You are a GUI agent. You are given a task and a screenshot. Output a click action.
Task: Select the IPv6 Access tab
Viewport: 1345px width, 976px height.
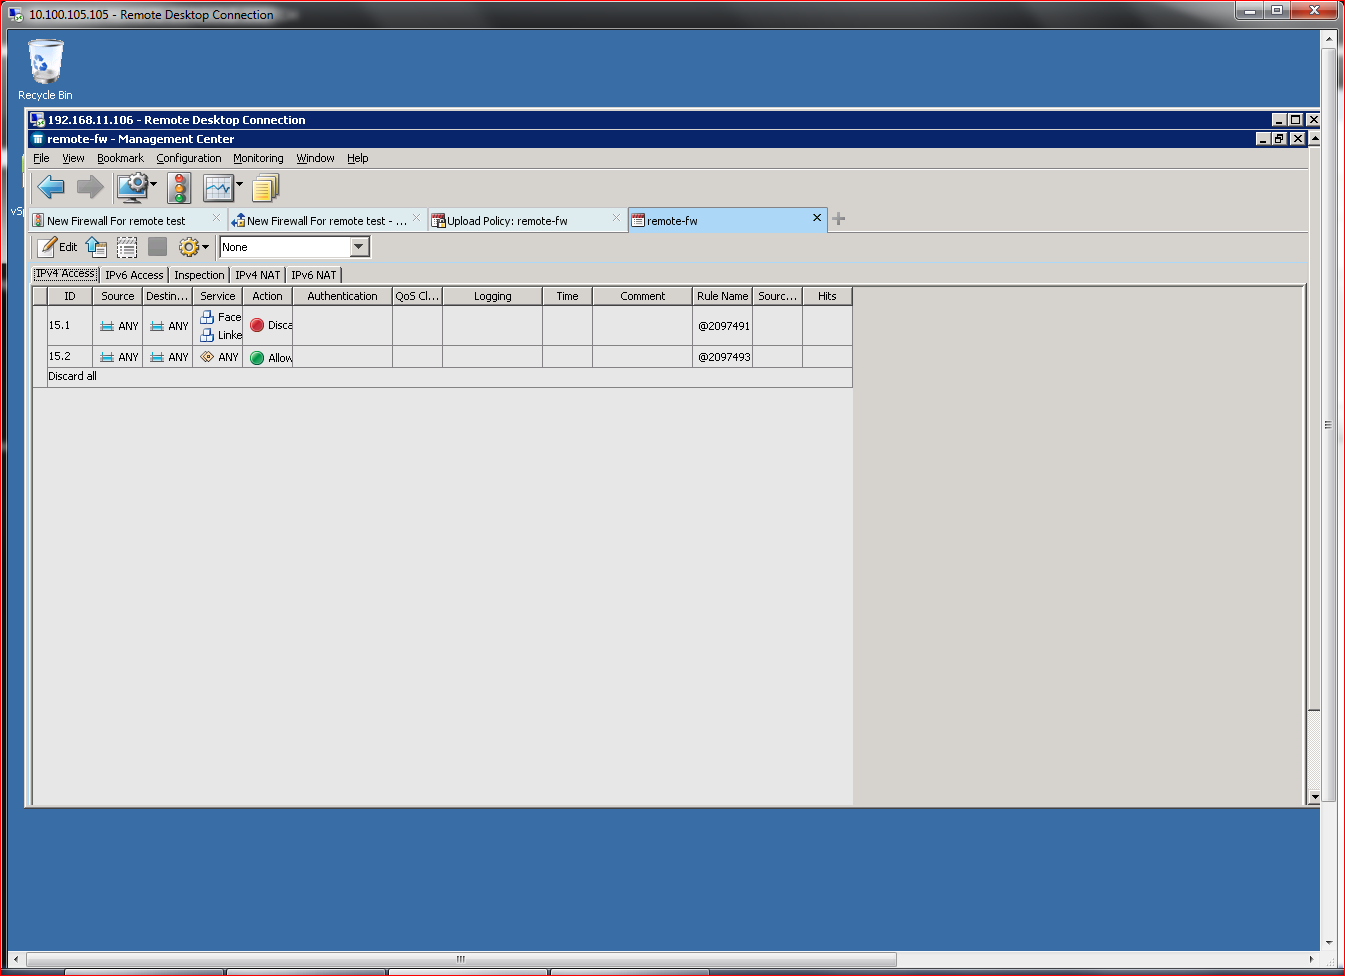pos(134,275)
